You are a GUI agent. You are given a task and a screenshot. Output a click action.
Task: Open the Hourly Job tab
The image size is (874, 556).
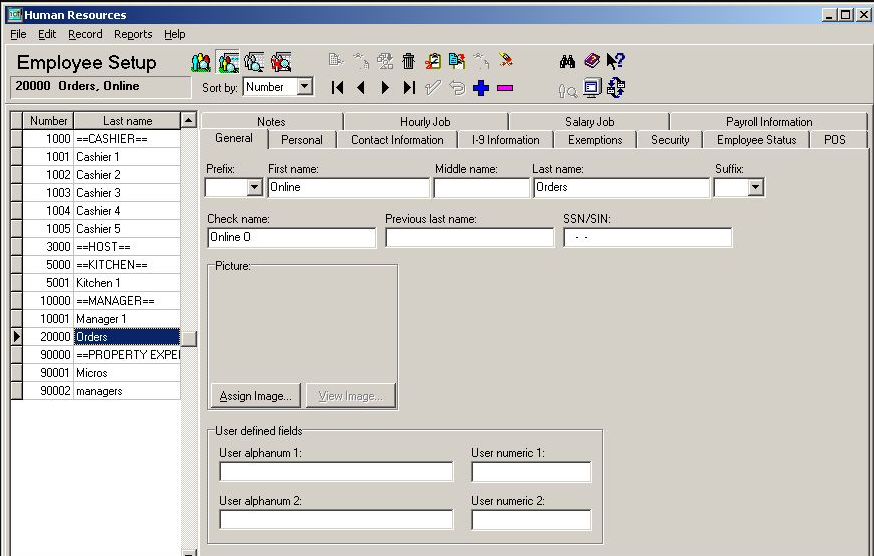[425, 122]
